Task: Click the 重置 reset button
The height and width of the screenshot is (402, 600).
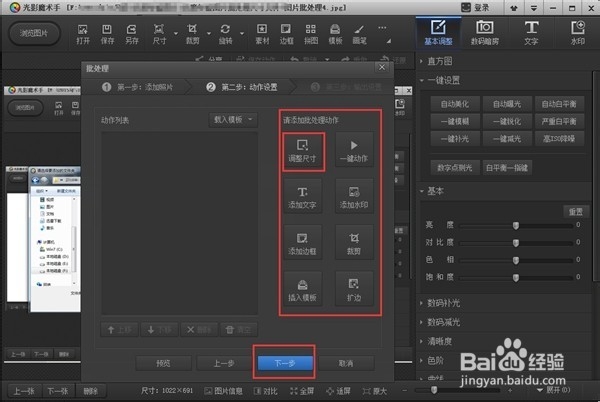Action: coord(576,212)
